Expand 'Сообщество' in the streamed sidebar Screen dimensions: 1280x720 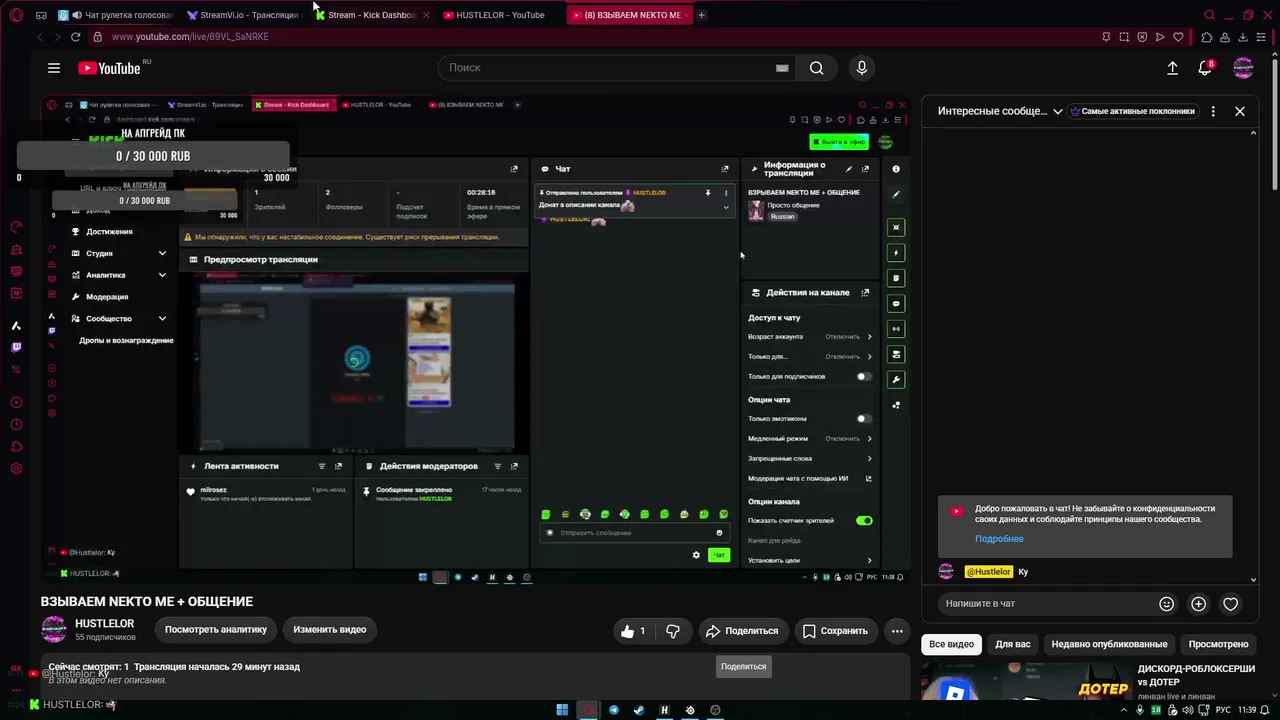(162, 319)
